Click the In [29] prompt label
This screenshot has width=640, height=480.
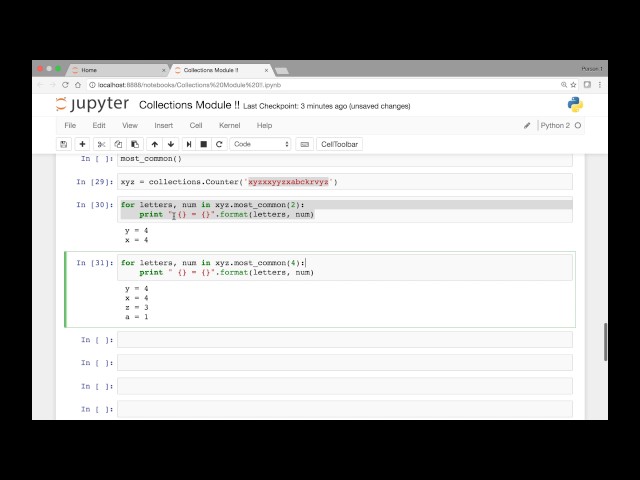[95, 182]
